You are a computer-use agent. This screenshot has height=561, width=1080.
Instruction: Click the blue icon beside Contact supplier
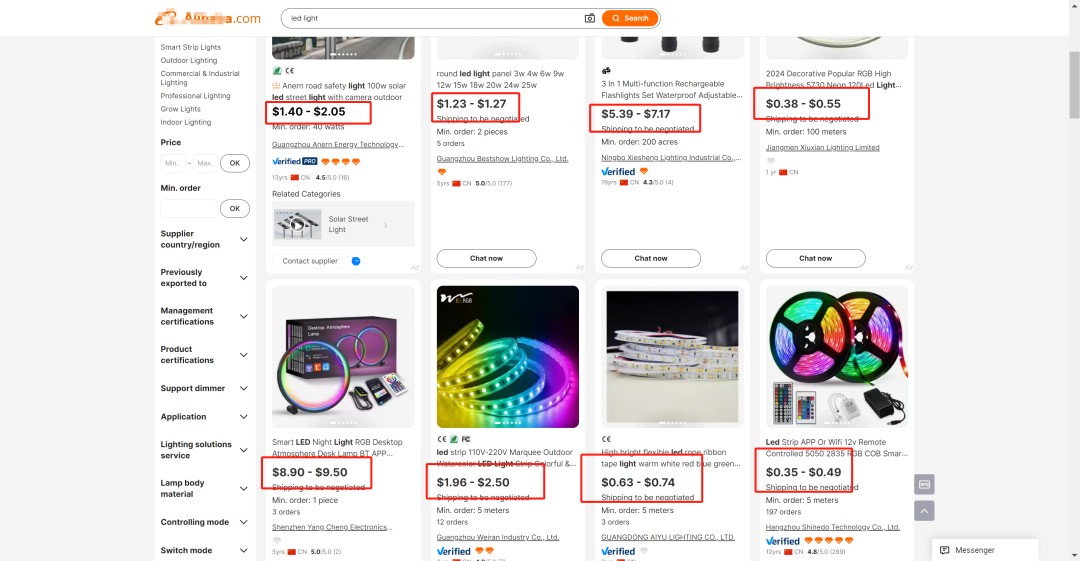(x=355, y=261)
